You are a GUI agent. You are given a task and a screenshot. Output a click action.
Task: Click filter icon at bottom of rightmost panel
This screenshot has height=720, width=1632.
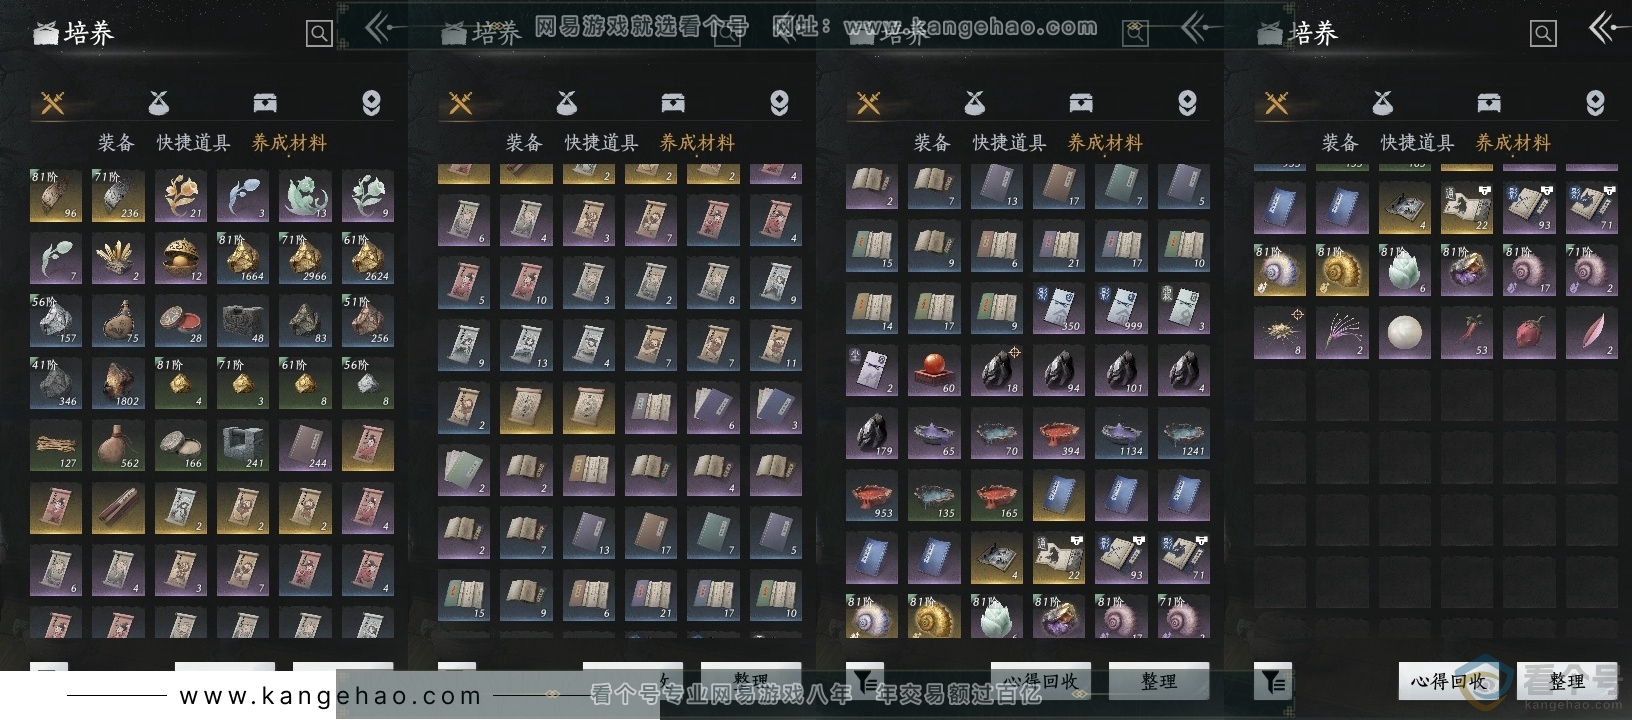point(1273,682)
